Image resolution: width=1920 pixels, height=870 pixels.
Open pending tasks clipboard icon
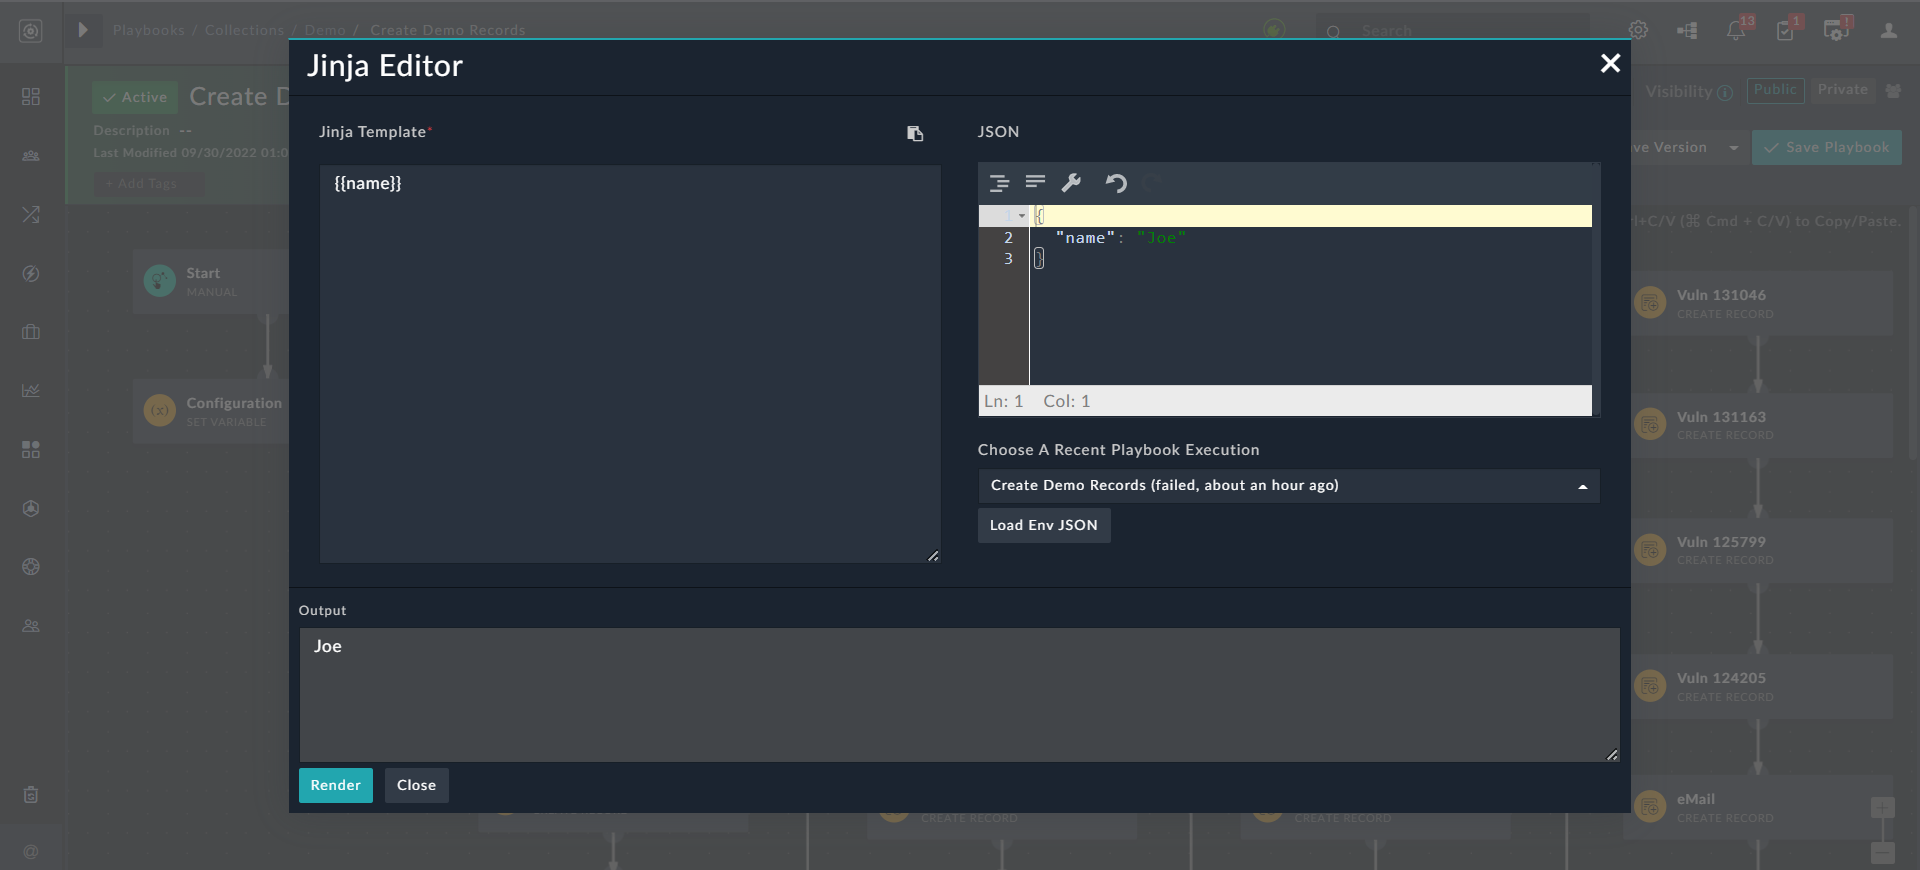tap(1785, 30)
